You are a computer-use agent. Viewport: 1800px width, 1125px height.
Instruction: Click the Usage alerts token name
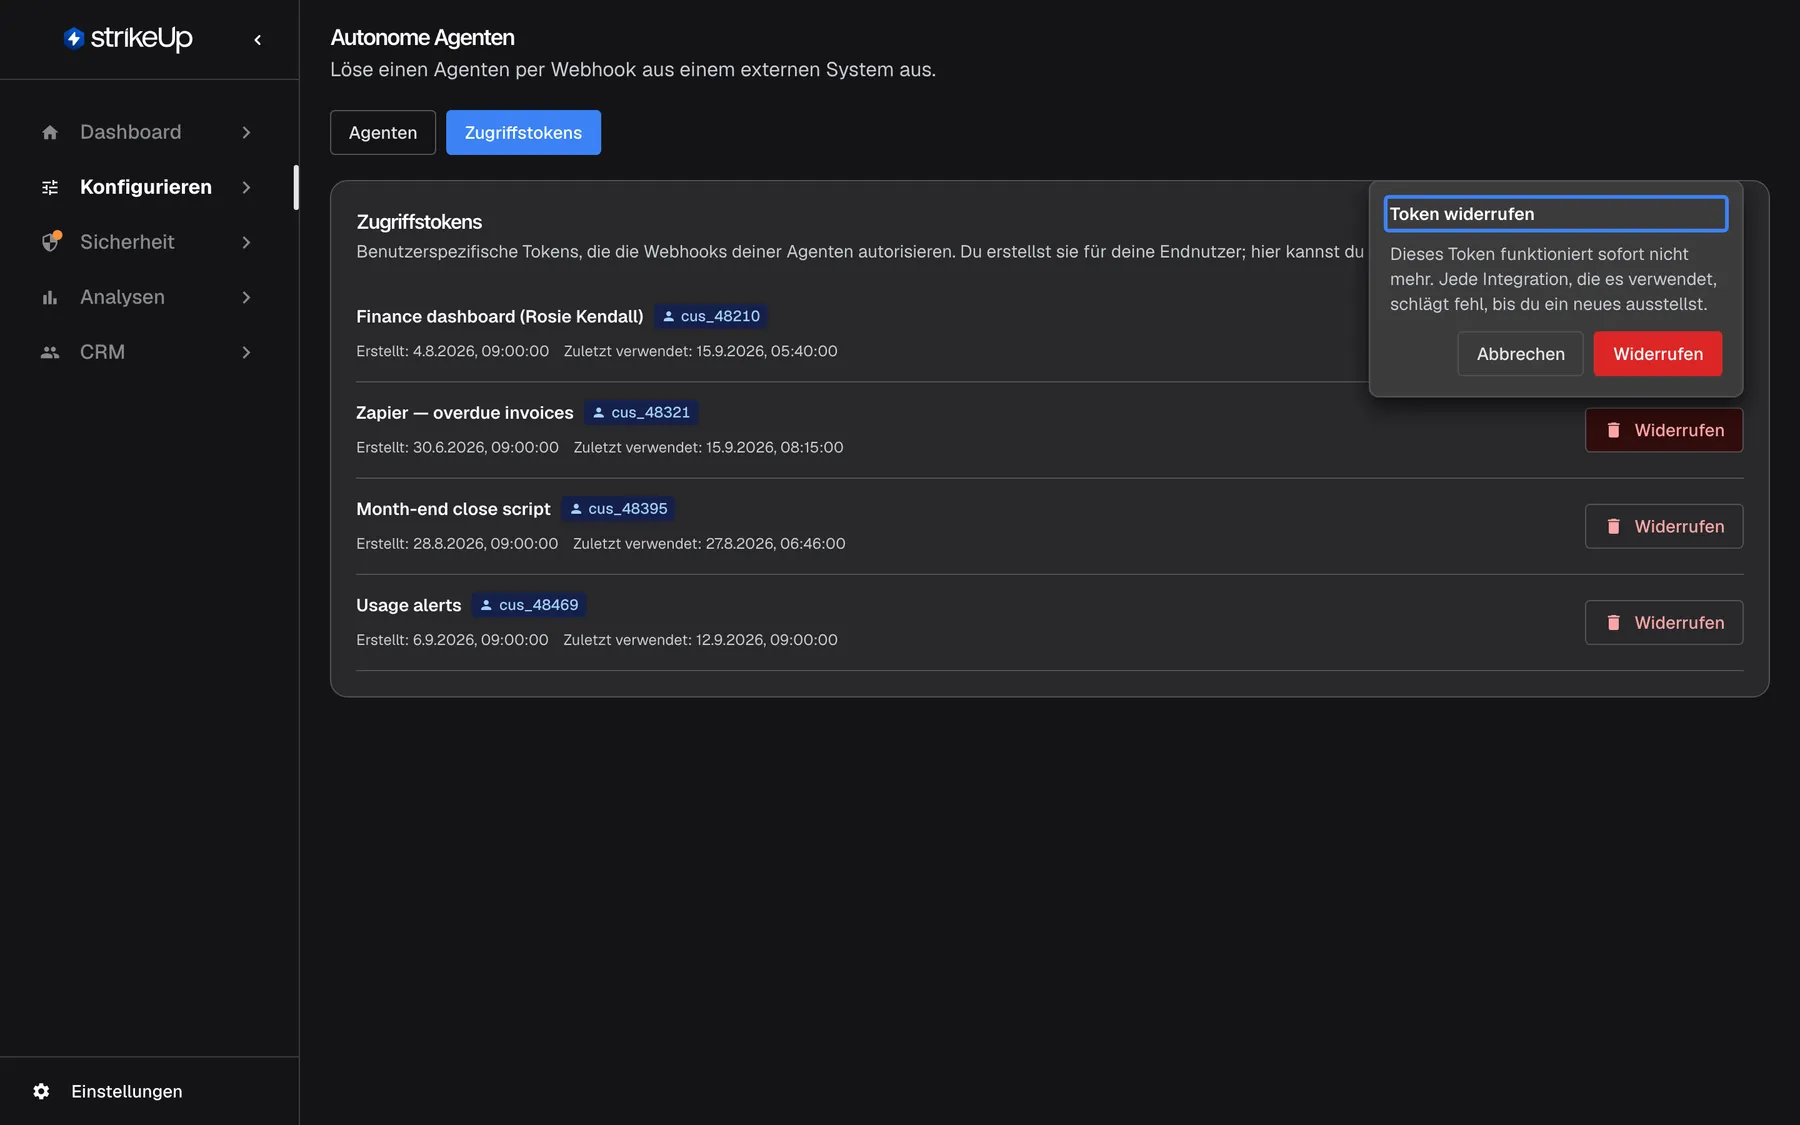[x=409, y=605]
